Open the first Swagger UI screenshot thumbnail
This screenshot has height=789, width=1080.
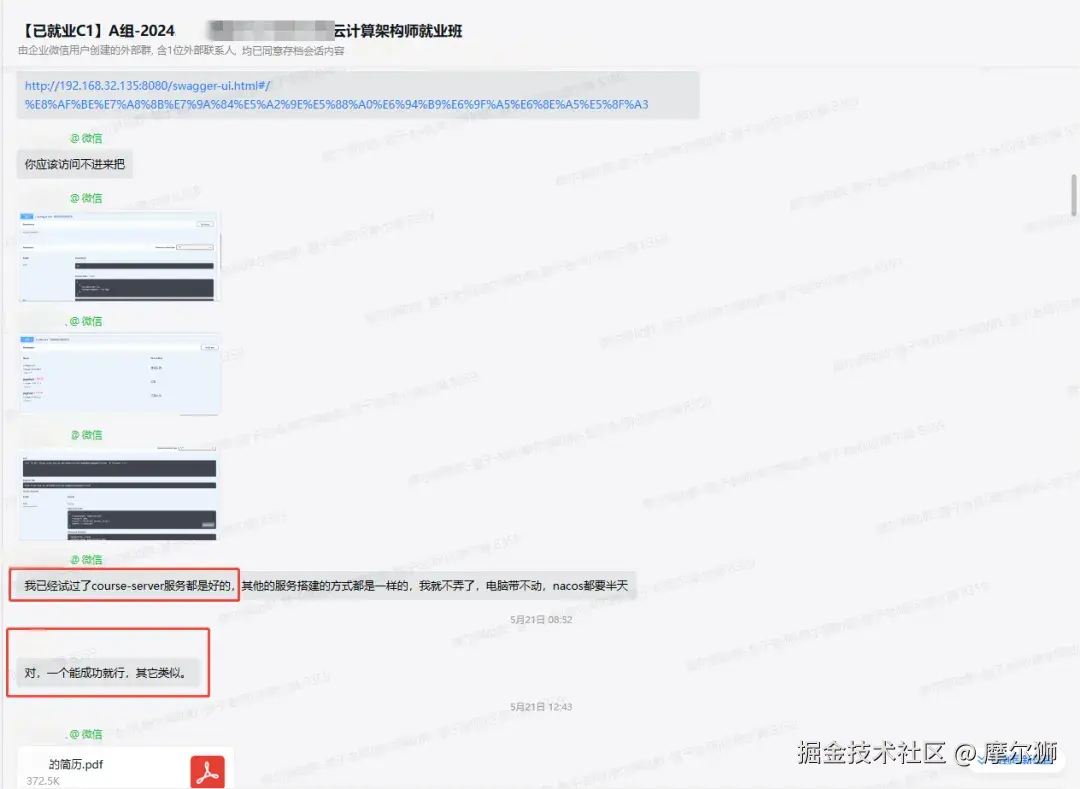118,255
